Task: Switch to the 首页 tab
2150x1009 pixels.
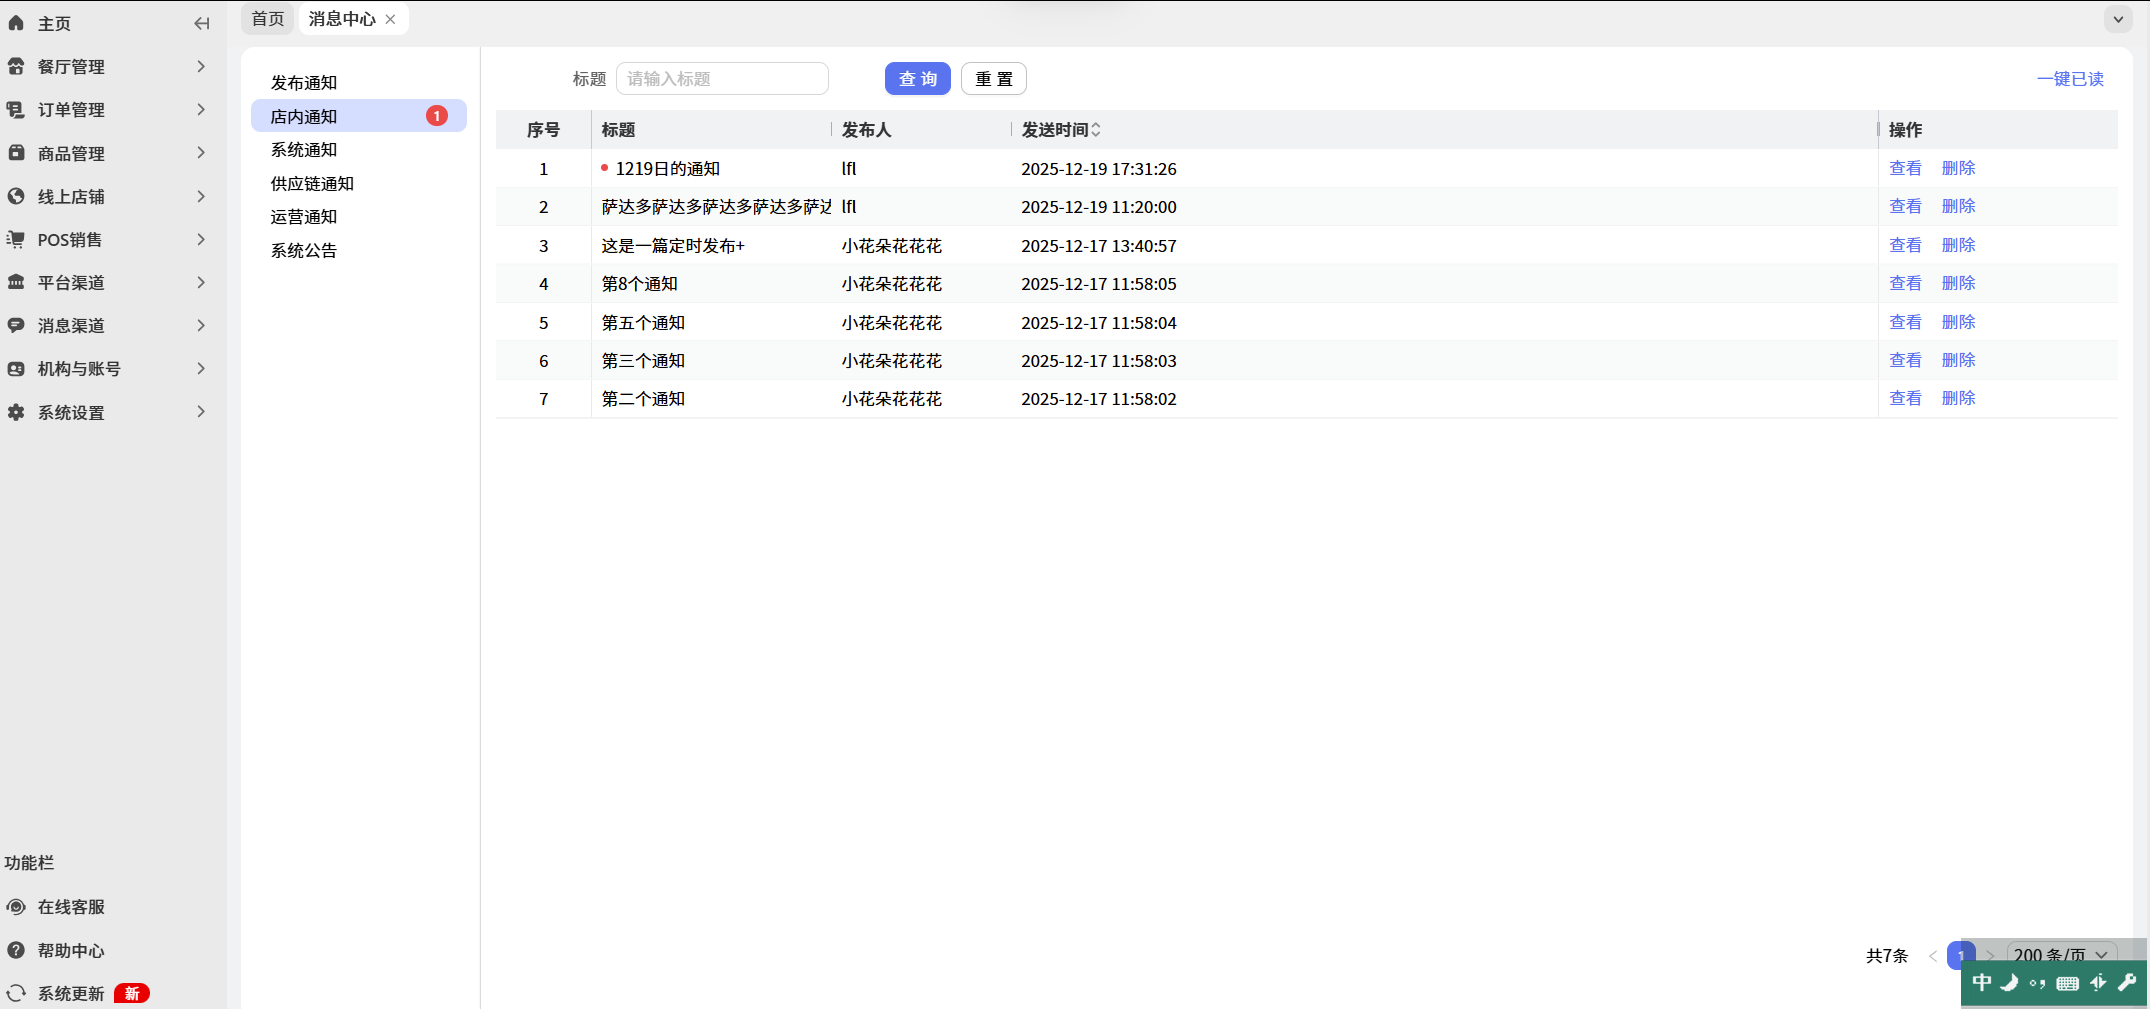Action: [x=268, y=19]
